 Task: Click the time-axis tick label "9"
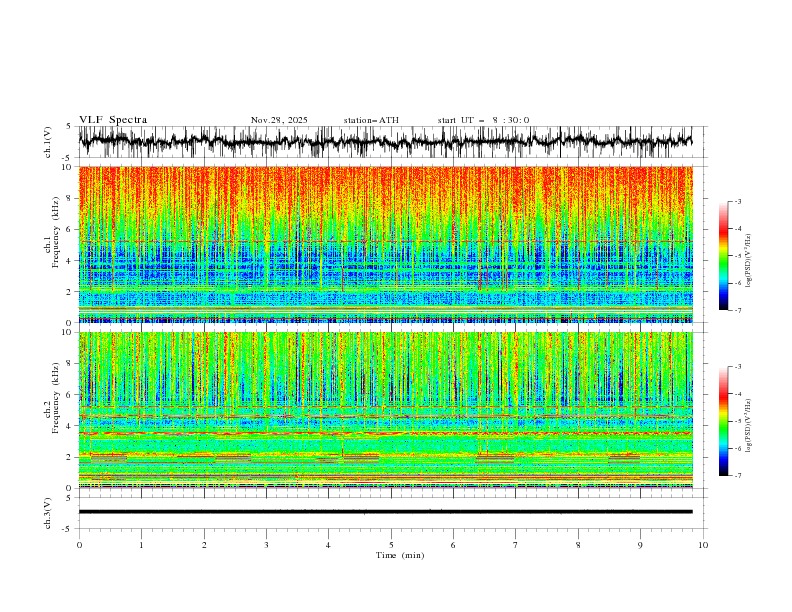pos(640,545)
